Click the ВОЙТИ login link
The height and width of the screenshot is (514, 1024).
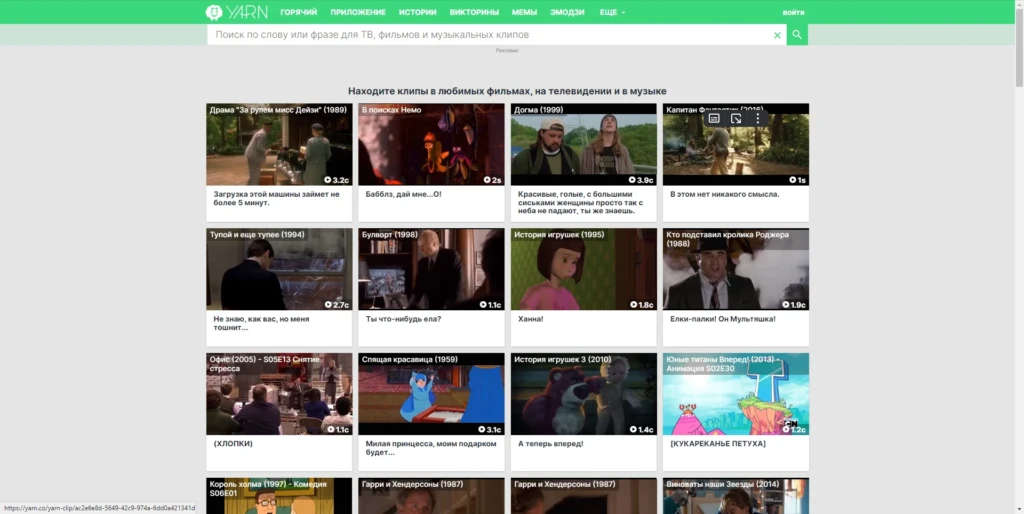(x=793, y=12)
